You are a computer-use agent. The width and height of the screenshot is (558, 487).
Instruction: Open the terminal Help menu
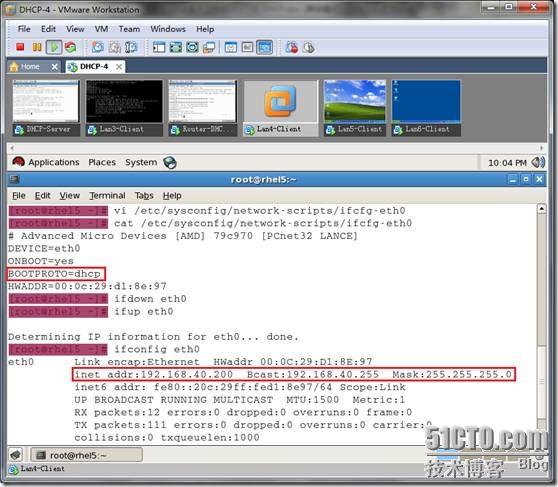pyautogui.click(x=172, y=195)
